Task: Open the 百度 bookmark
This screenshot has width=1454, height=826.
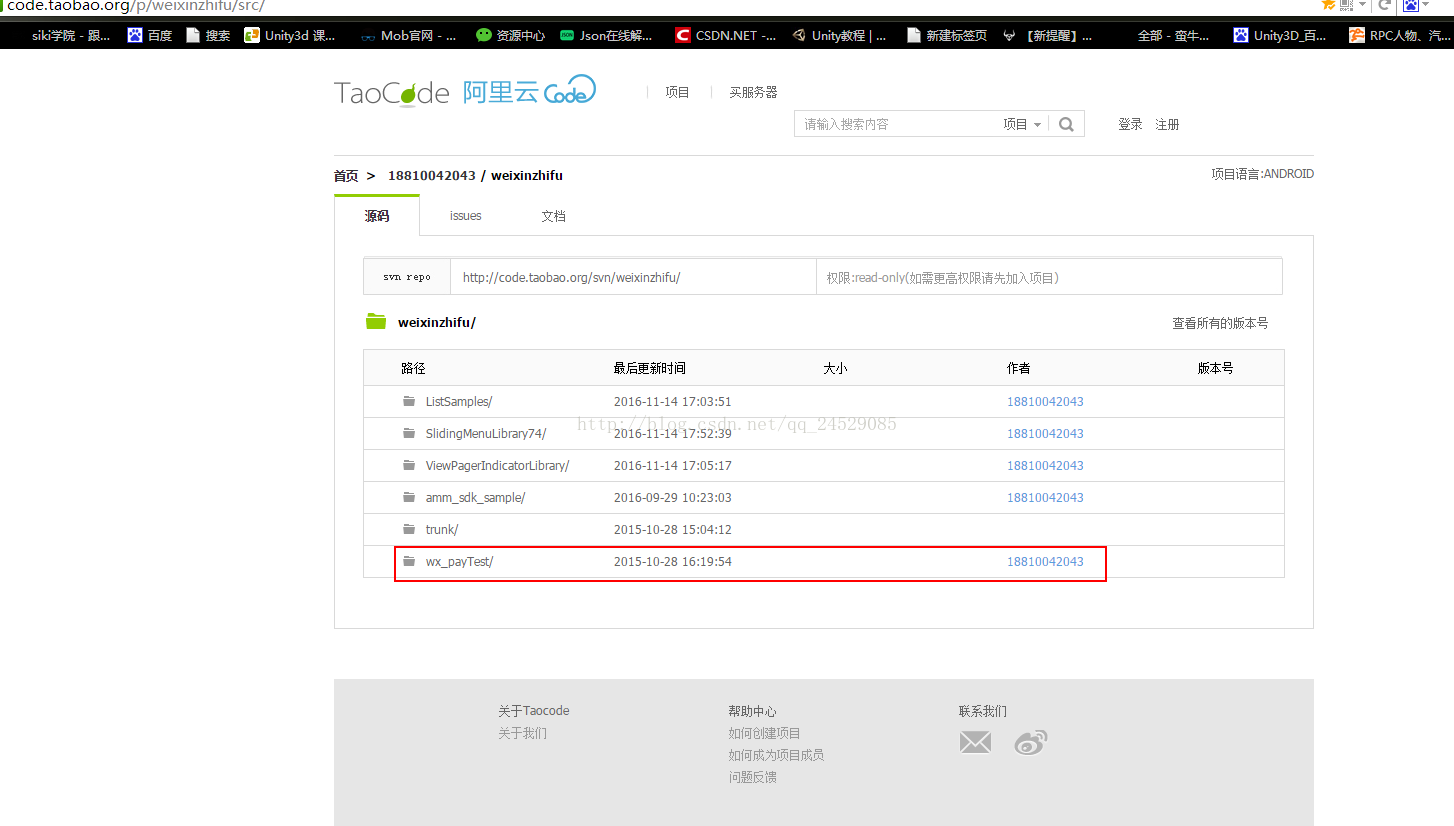Action: pos(150,35)
